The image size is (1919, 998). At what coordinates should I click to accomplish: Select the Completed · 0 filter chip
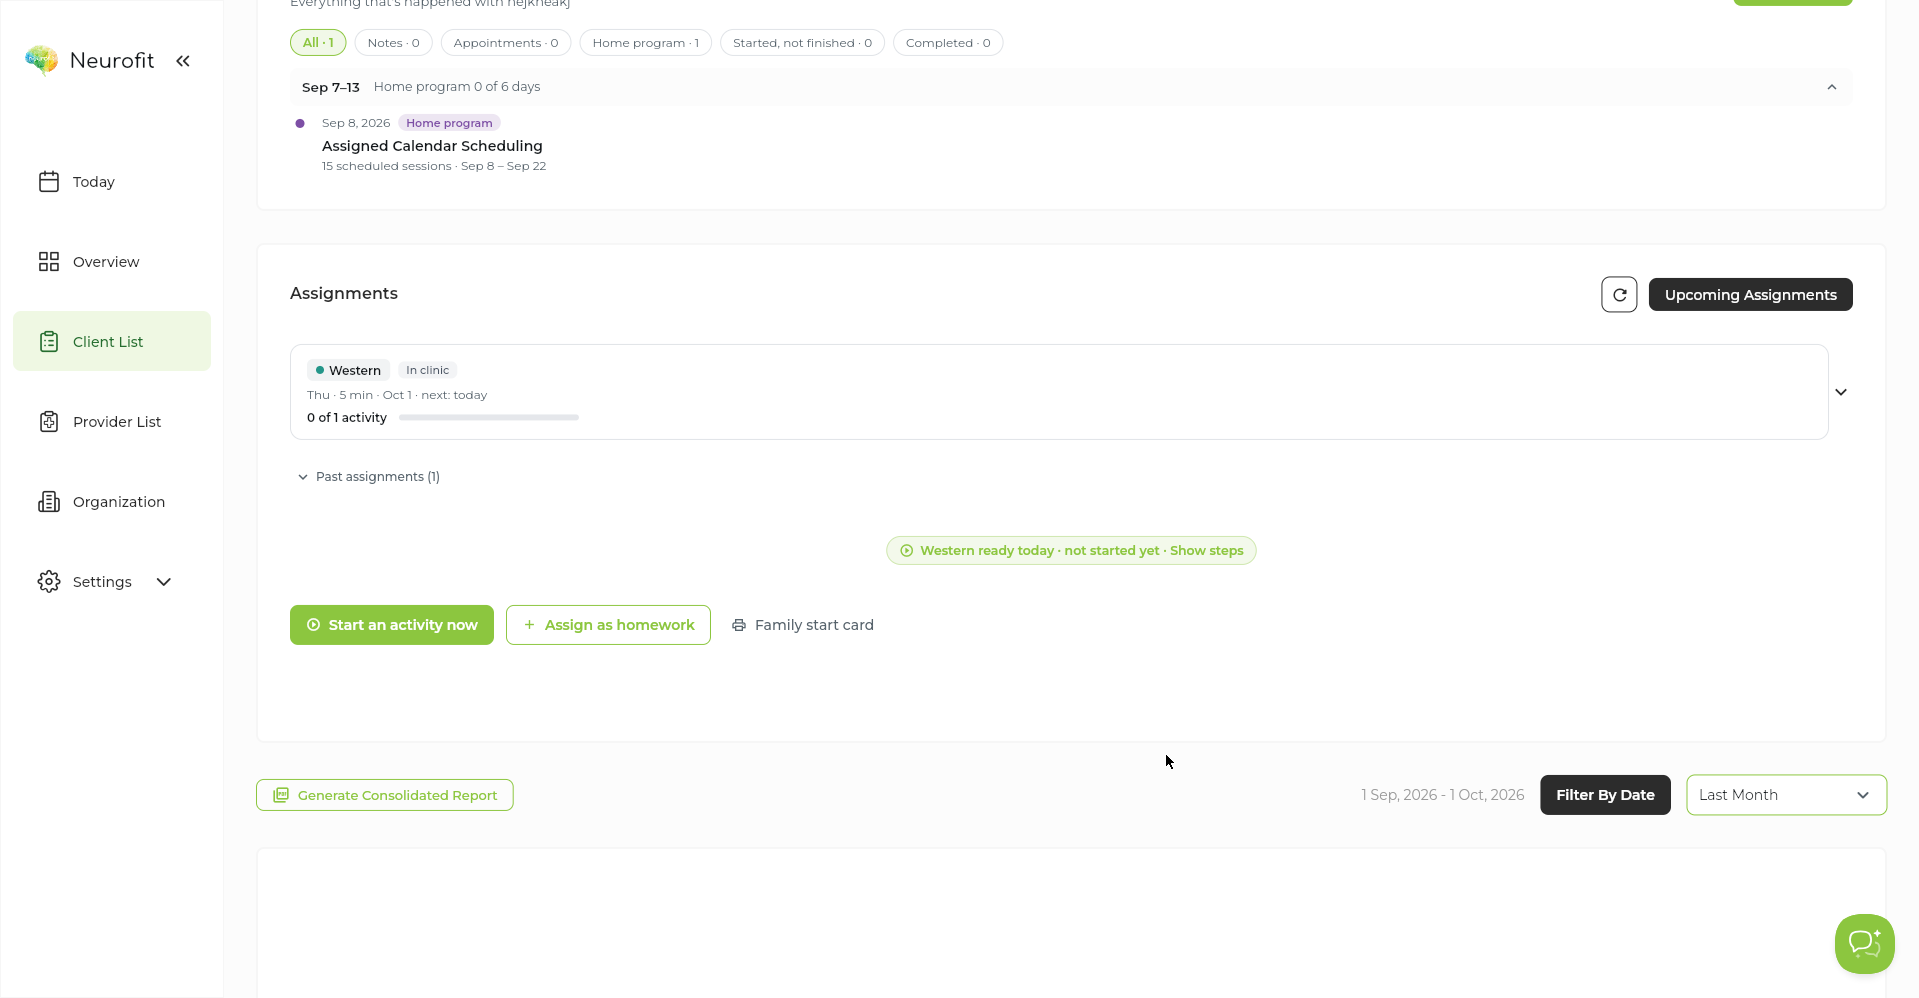coord(948,43)
